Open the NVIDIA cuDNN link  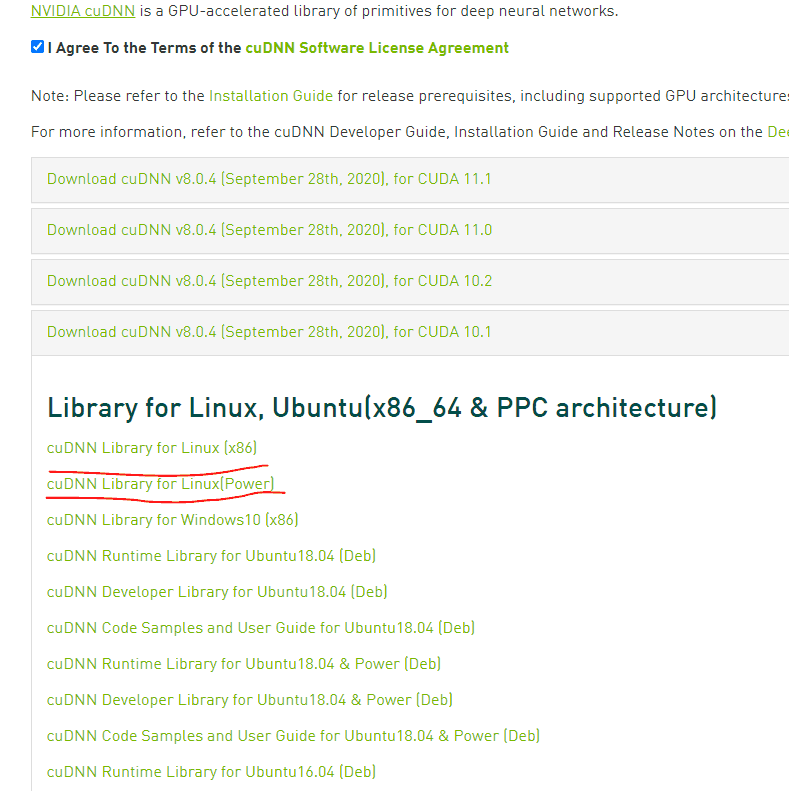coord(83,11)
